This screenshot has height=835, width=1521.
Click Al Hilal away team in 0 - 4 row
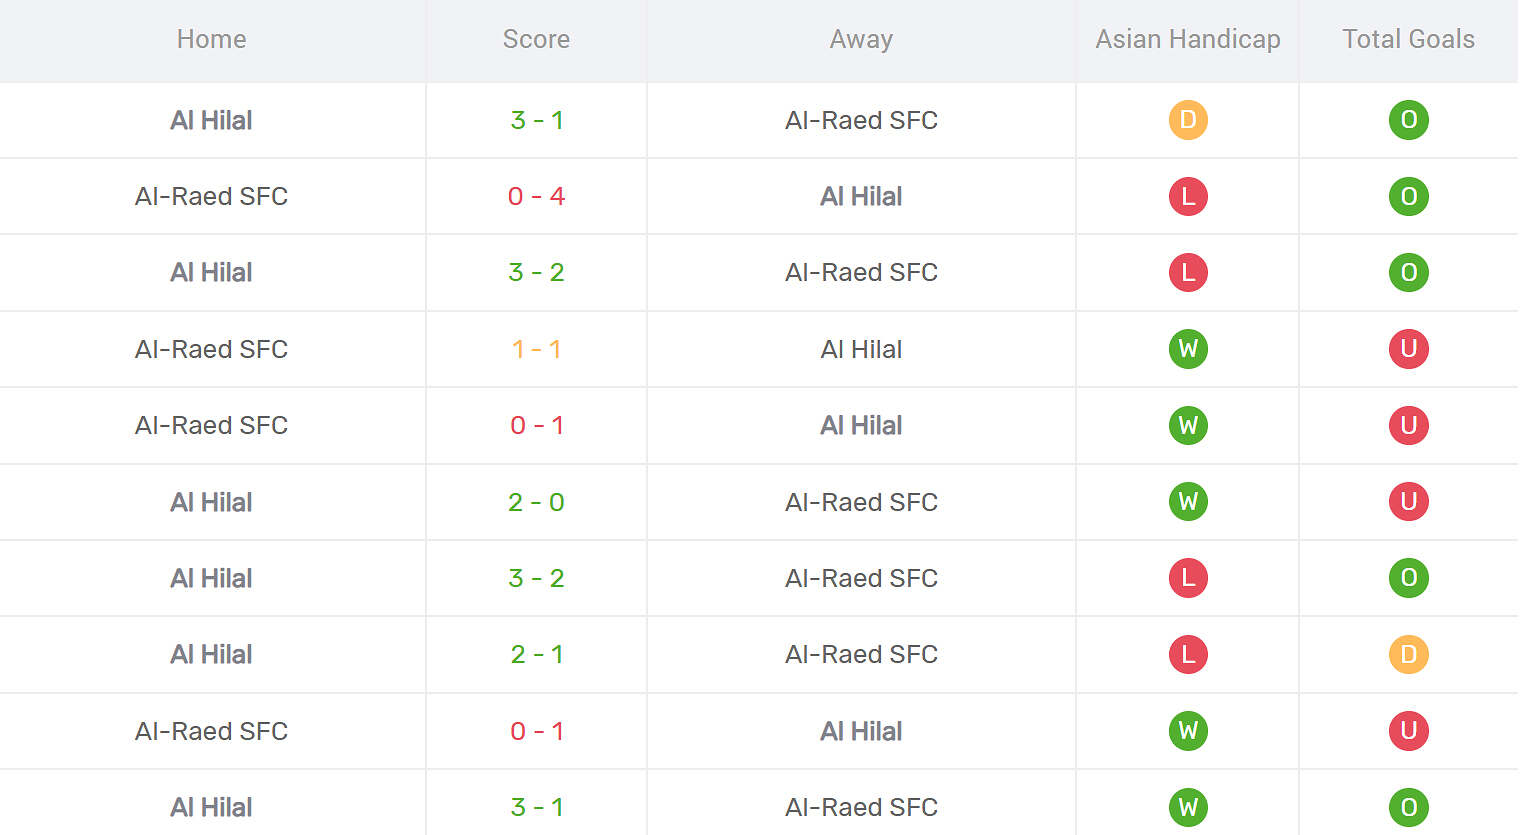click(x=861, y=197)
